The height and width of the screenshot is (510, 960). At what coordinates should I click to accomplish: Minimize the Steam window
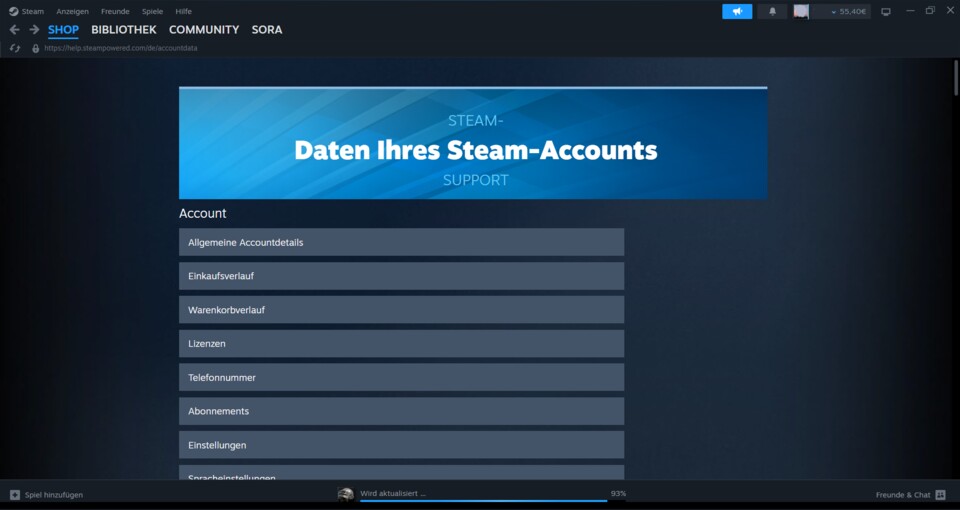910,10
